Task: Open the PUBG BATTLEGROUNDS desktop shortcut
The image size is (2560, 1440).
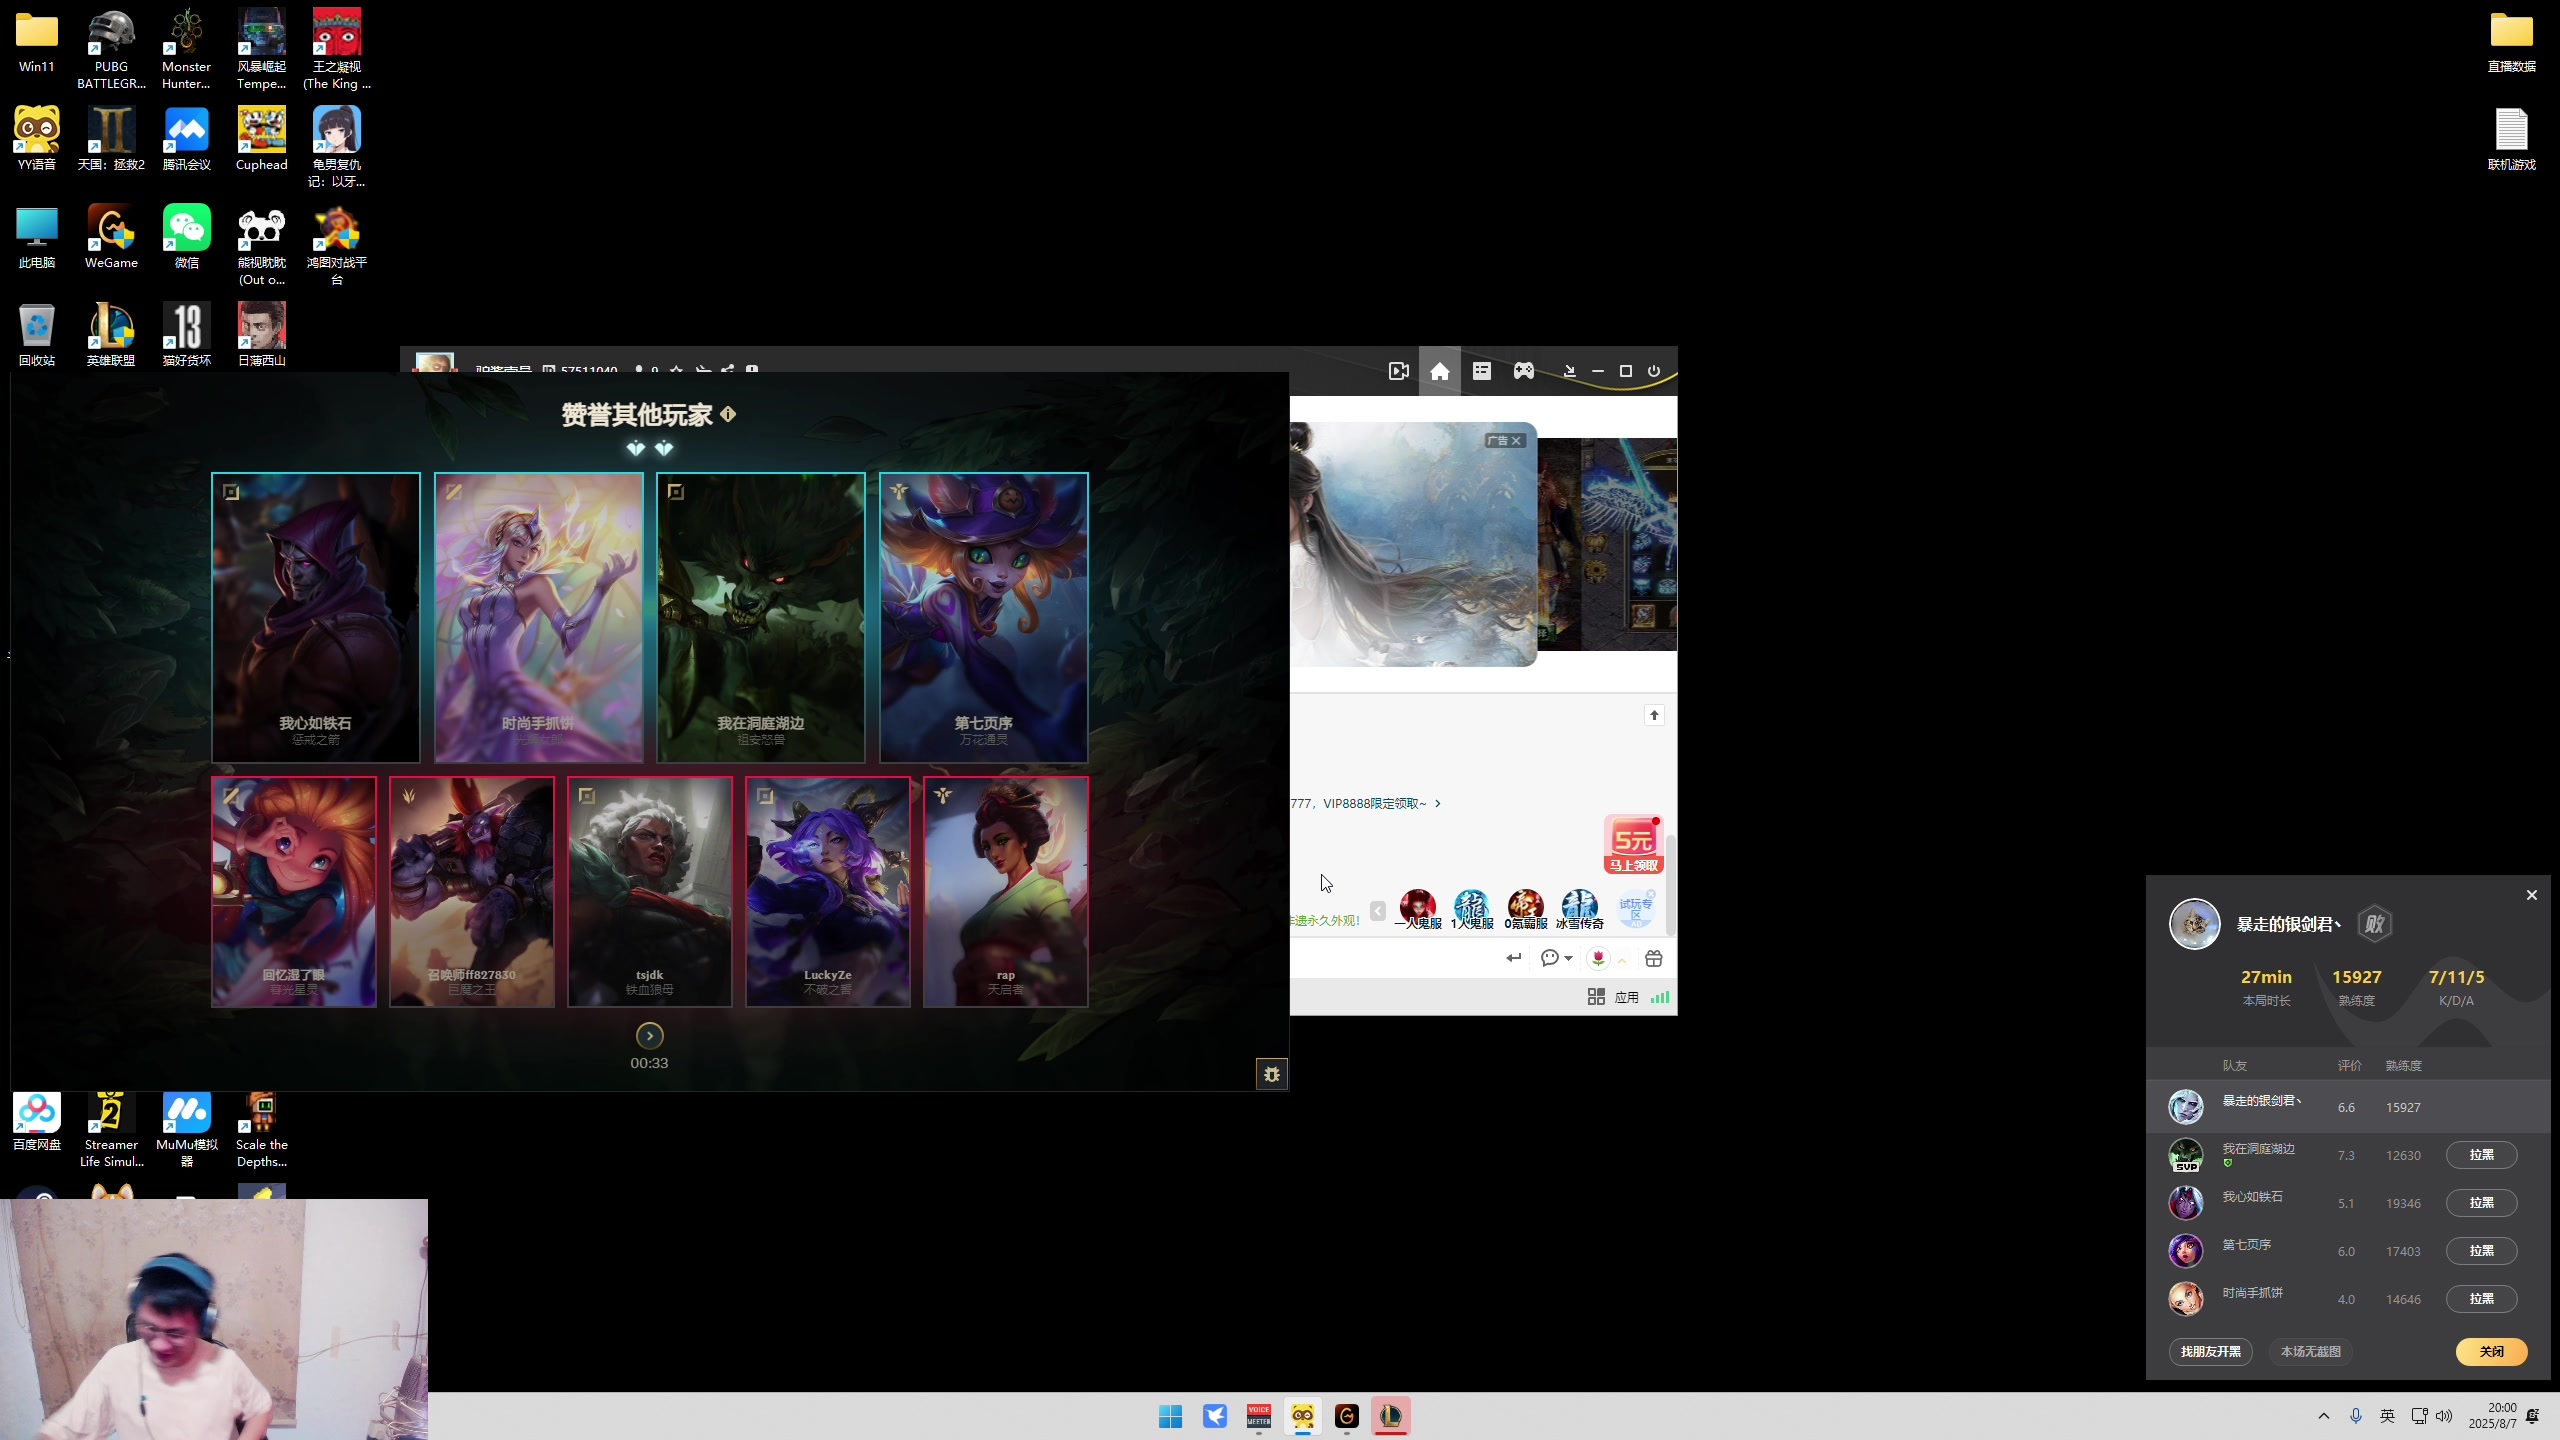Action: coord(111,48)
